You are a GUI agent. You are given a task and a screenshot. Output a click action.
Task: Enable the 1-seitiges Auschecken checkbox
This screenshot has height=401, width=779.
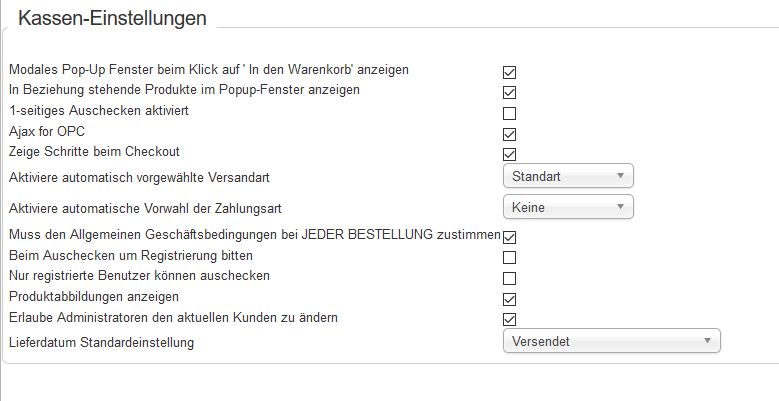click(x=509, y=114)
